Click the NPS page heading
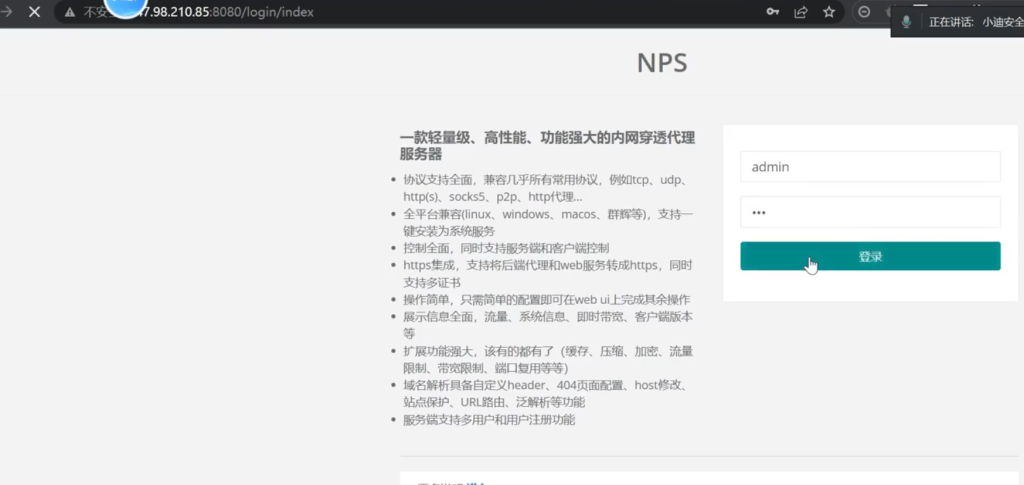Screen dimensions: 1024x485 [x=662, y=63]
